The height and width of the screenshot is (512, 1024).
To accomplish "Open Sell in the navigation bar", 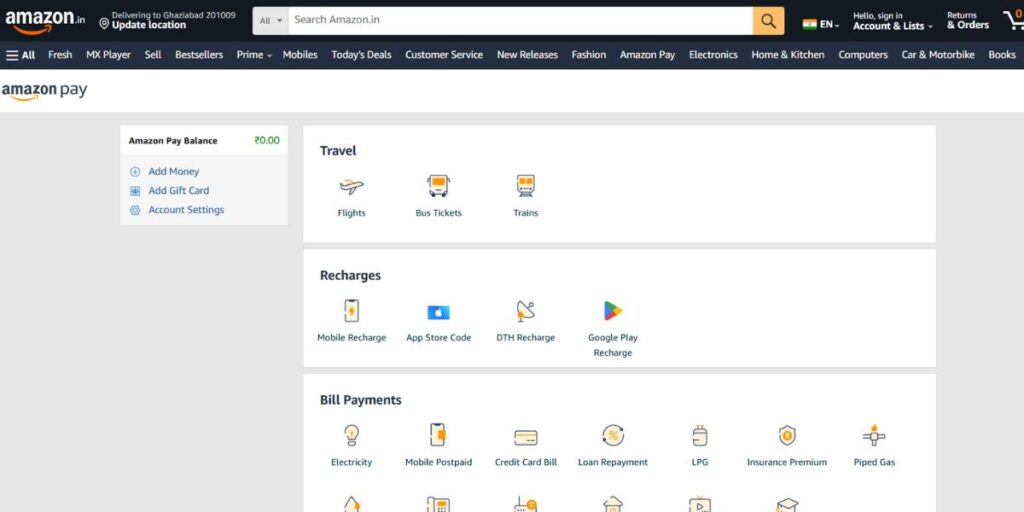I will click(153, 55).
